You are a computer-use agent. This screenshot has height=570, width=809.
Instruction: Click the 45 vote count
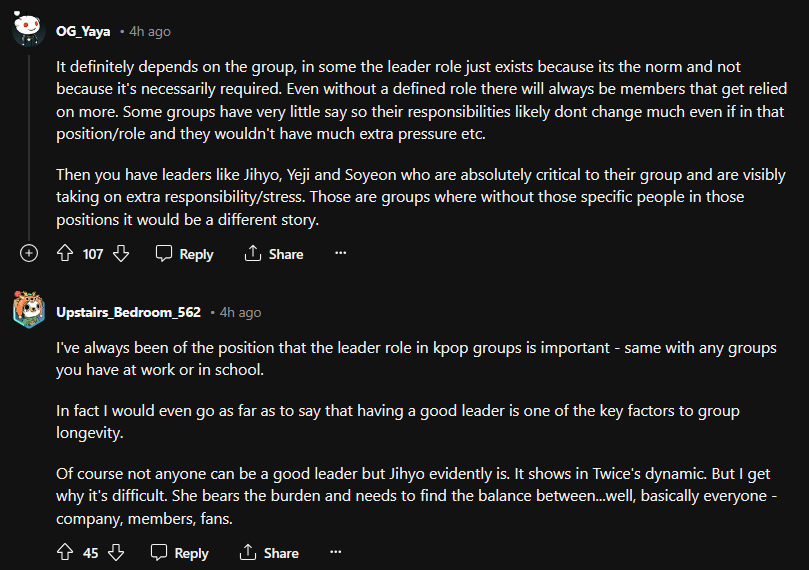point(91,552)
